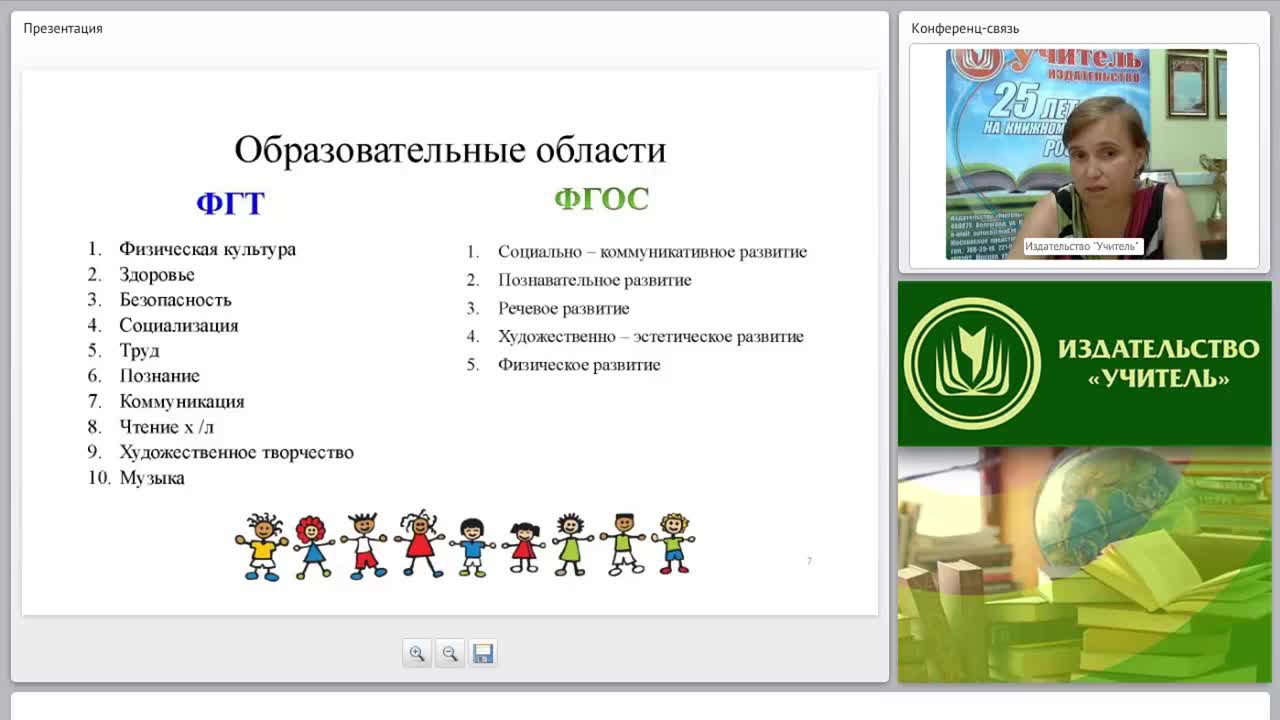Select Речевое развитие item
The width and height of the screenshot is (1280, 720).
(564, 308)
